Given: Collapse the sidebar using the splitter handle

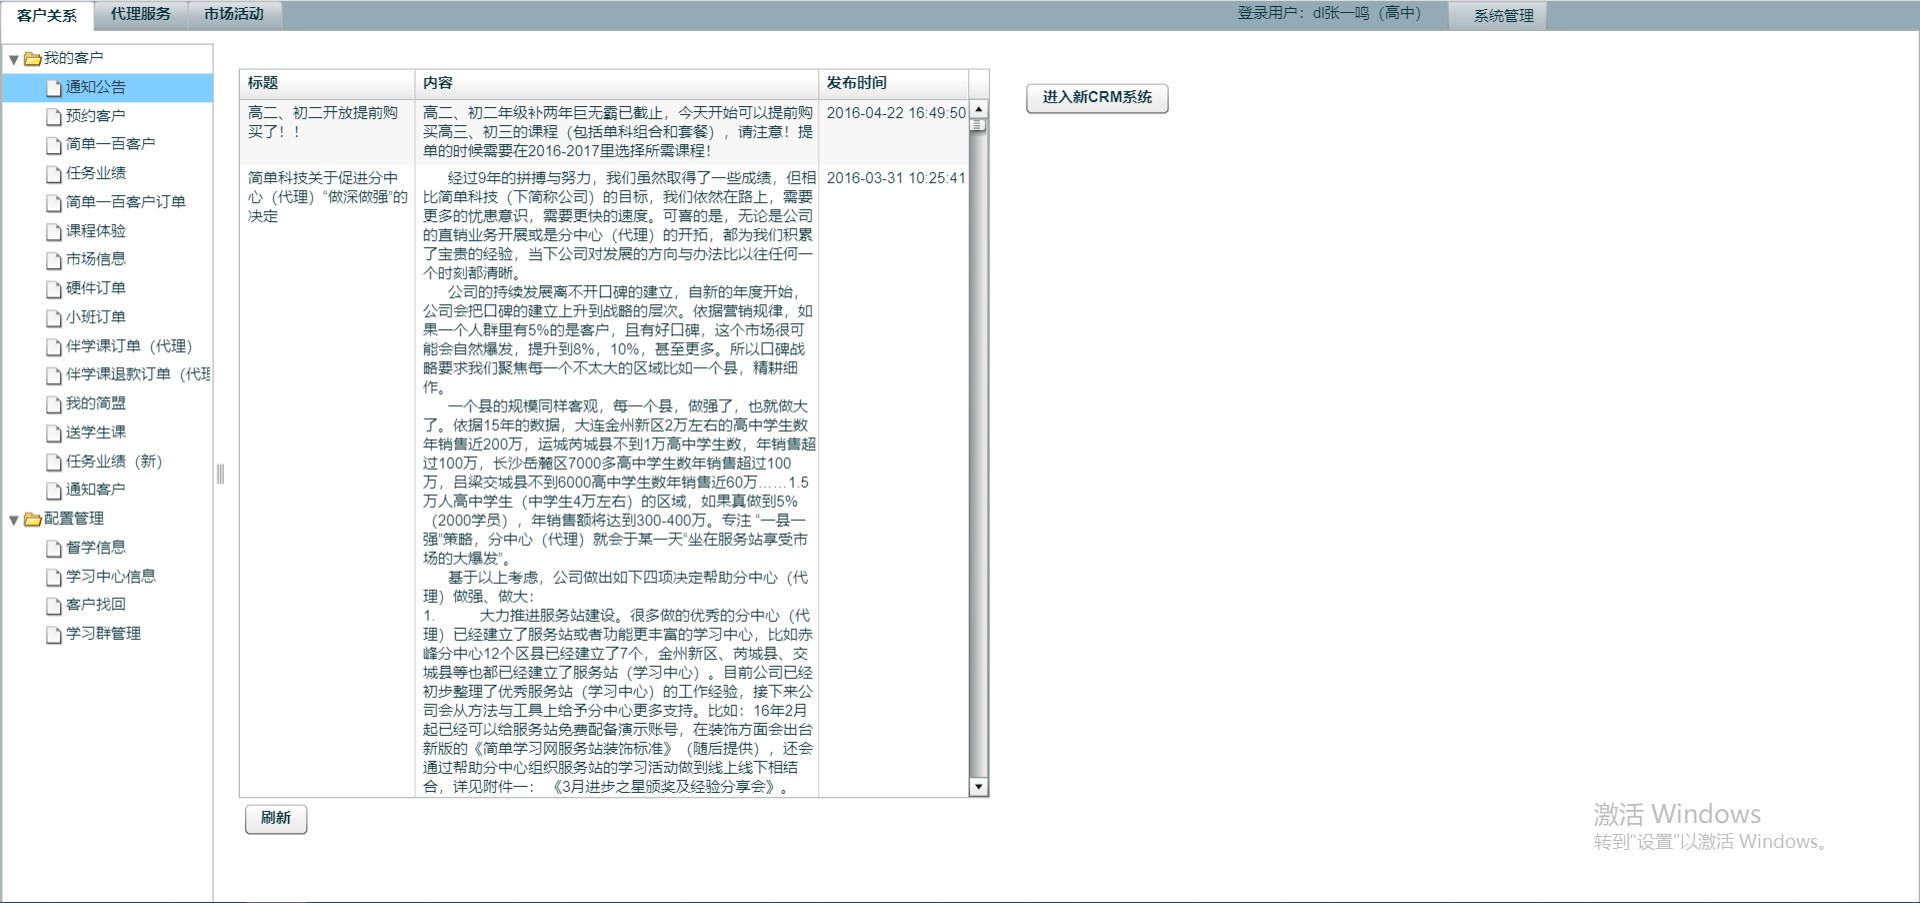Looking at the screenshot, I should pyautogui.click(x=220, y=474).
